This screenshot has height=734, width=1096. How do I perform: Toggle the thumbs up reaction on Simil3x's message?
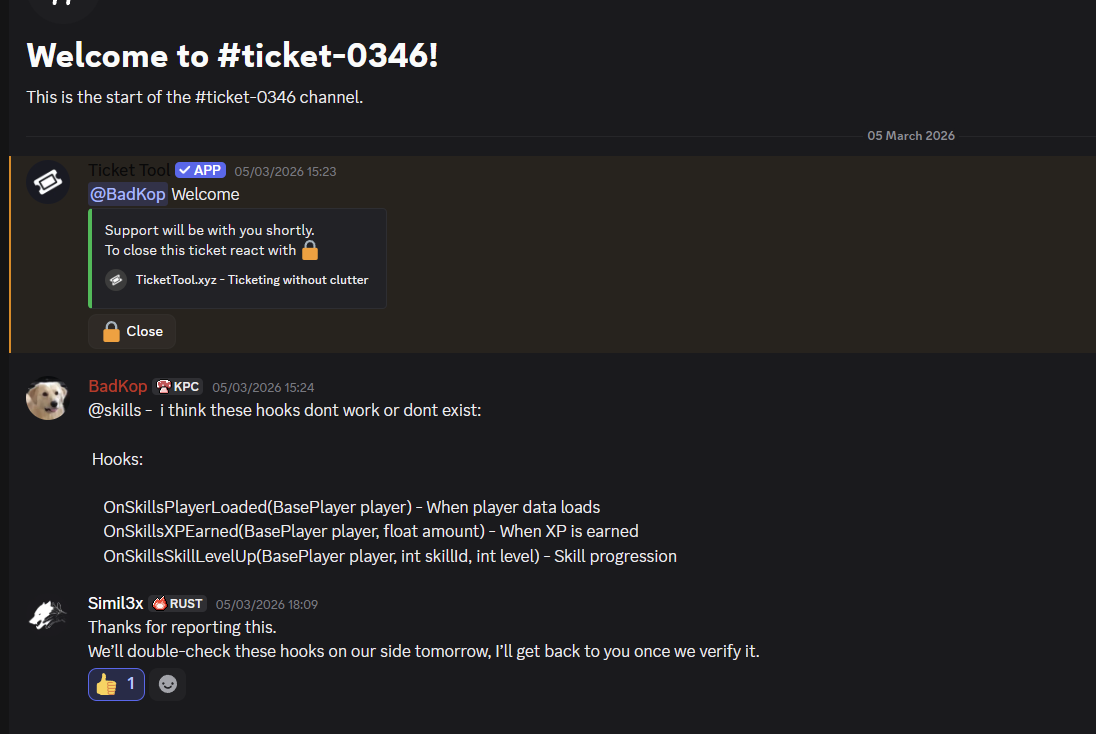(115, 684)
